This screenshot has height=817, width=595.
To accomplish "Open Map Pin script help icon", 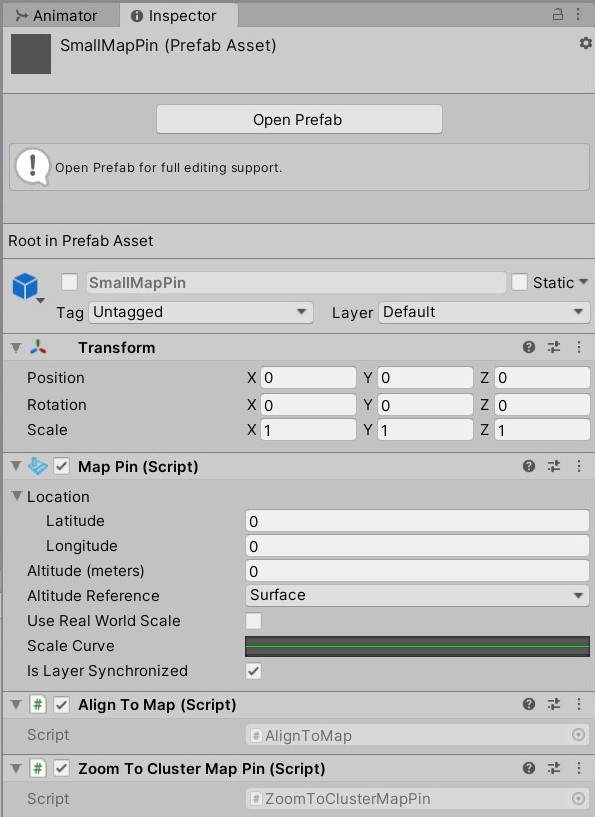I will pyautogui.click(x=528, y=466).
